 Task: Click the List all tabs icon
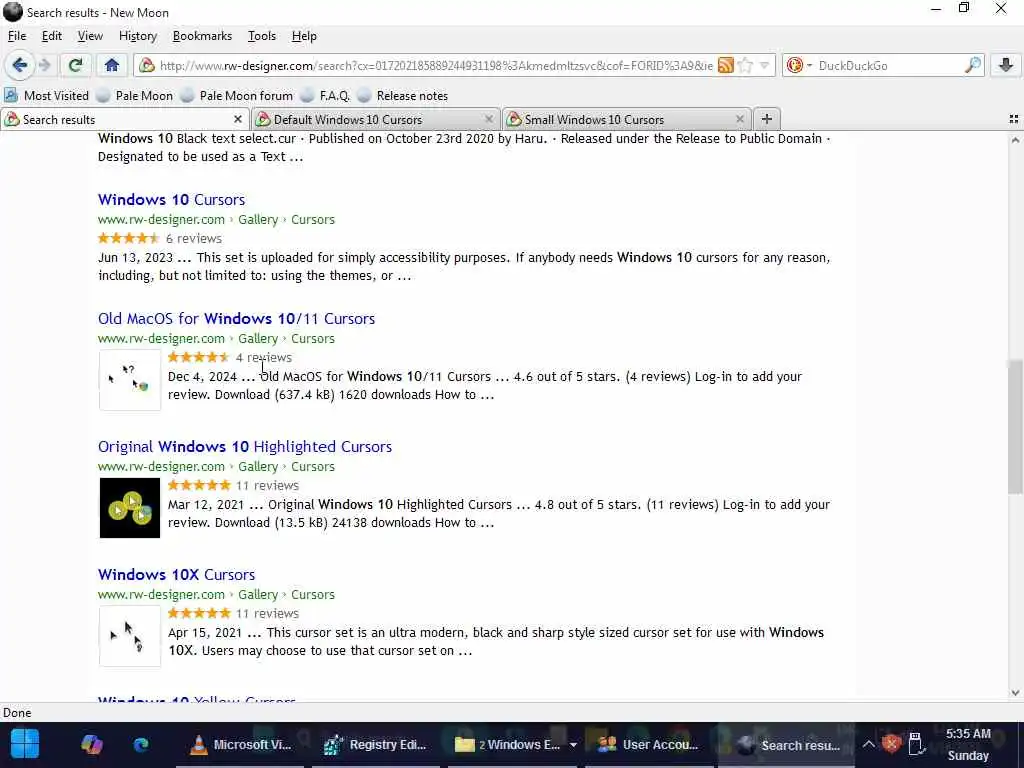pos(1014,119)
